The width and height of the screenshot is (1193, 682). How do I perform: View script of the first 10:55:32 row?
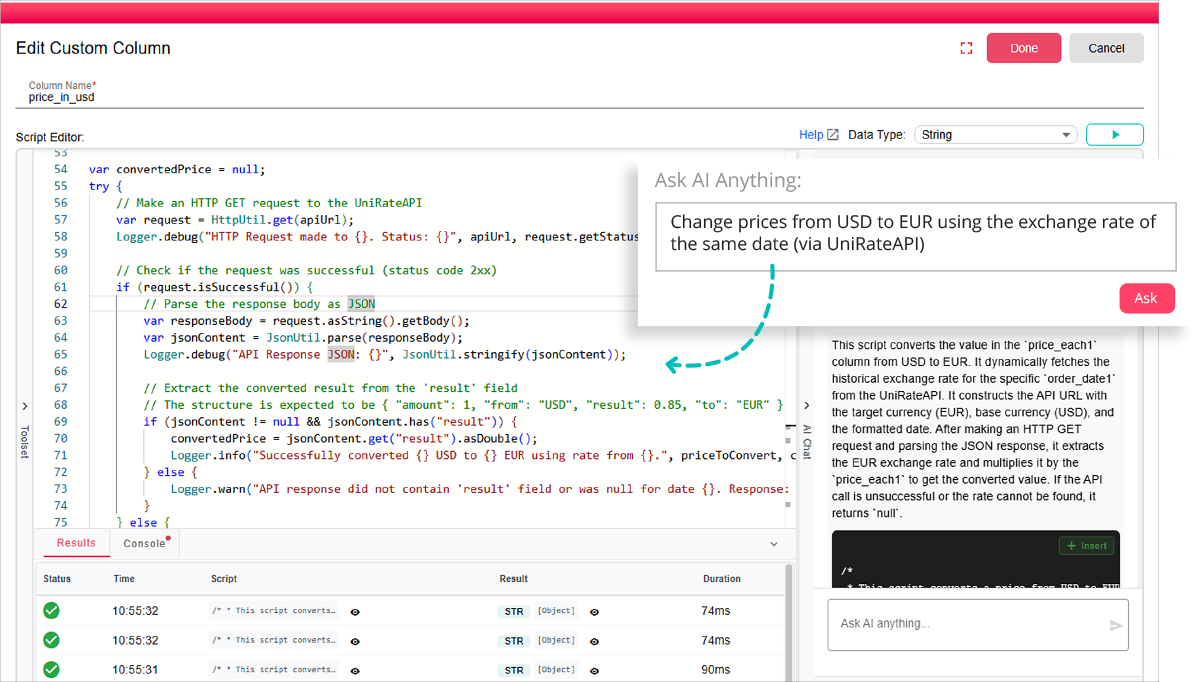(355, 612)
